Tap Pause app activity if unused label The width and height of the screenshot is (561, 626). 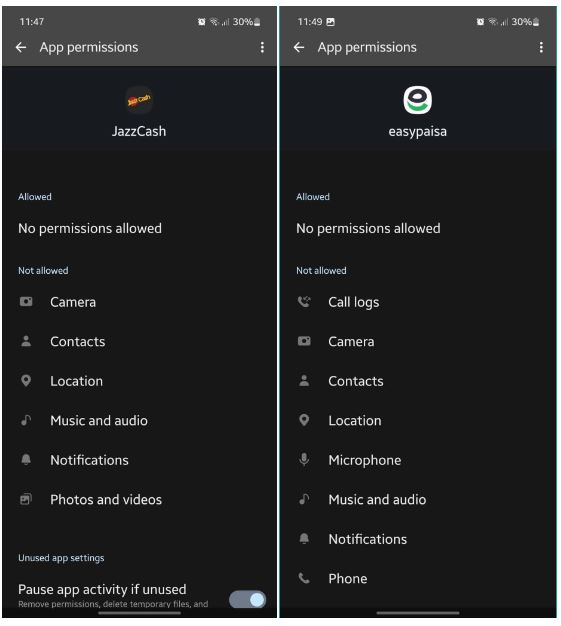102,589
